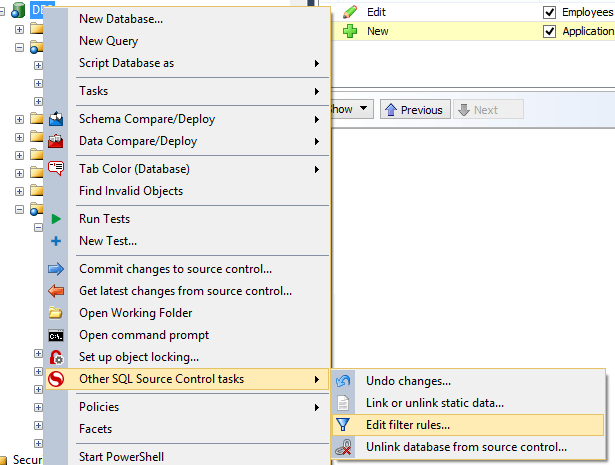615x465 pixels.
Task: Click the Set up object locking icon
Action: click(x=56, y=357)
